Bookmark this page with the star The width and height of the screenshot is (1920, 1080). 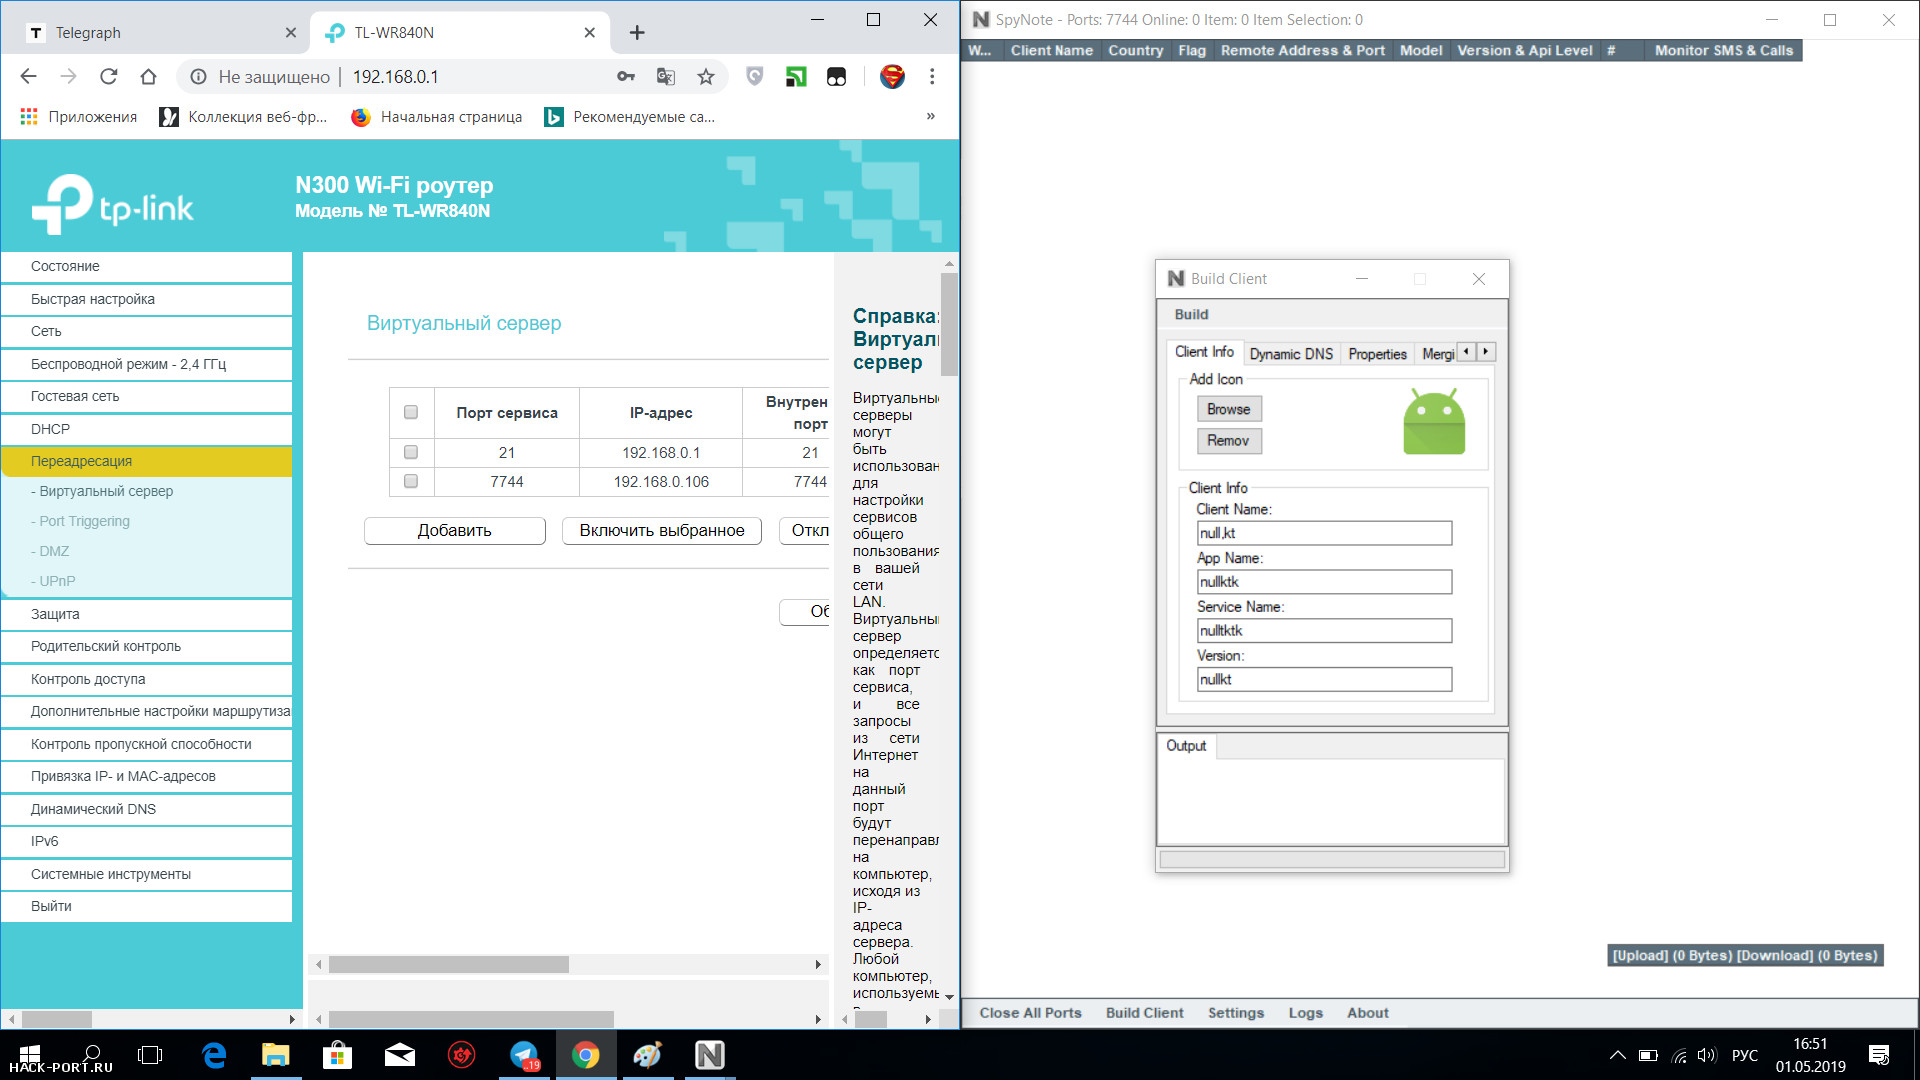pyautogui.click(x=706, y=77)
